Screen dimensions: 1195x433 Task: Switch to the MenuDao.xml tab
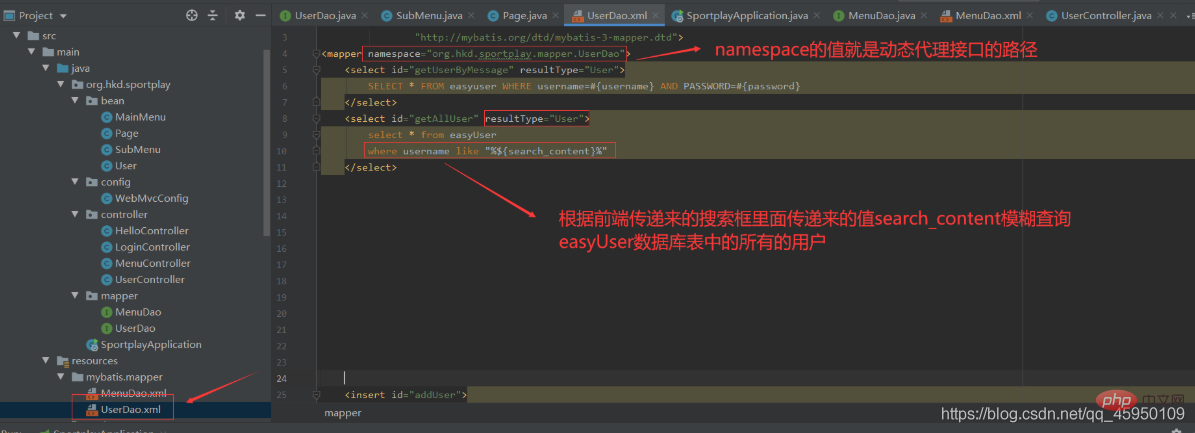point(980,15)
